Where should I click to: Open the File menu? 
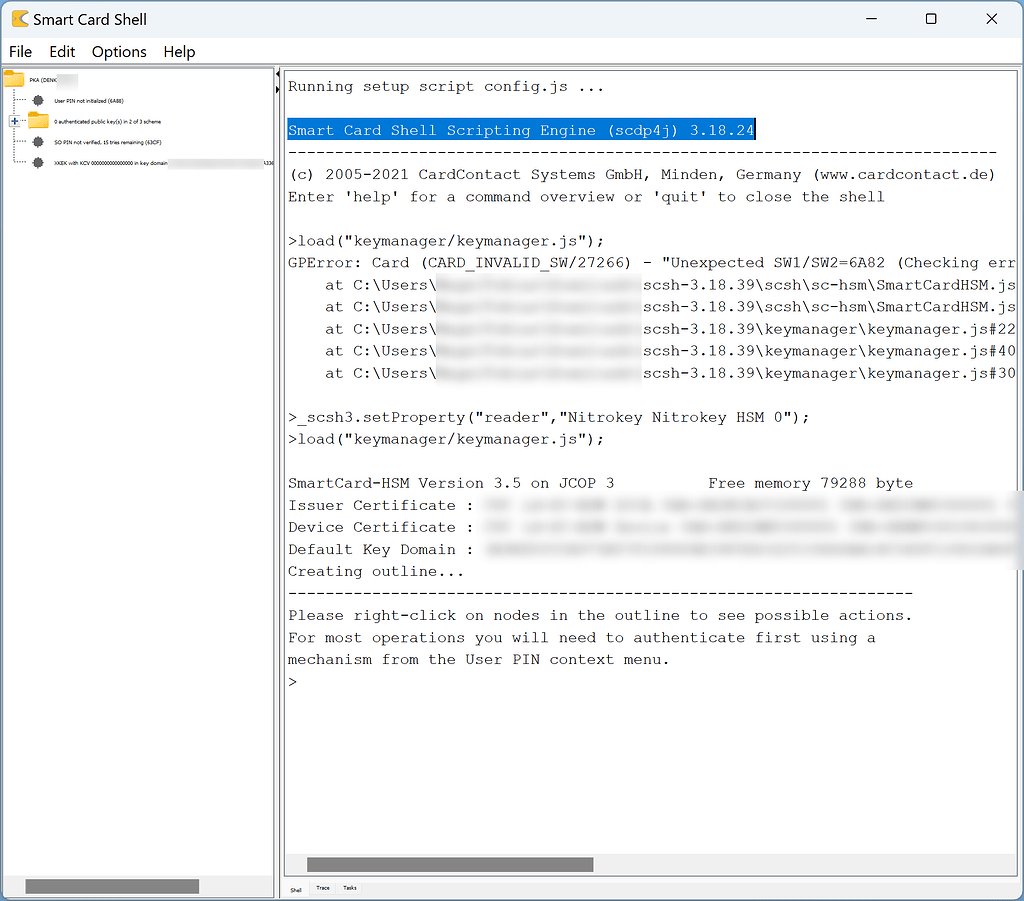click(20, 51)
